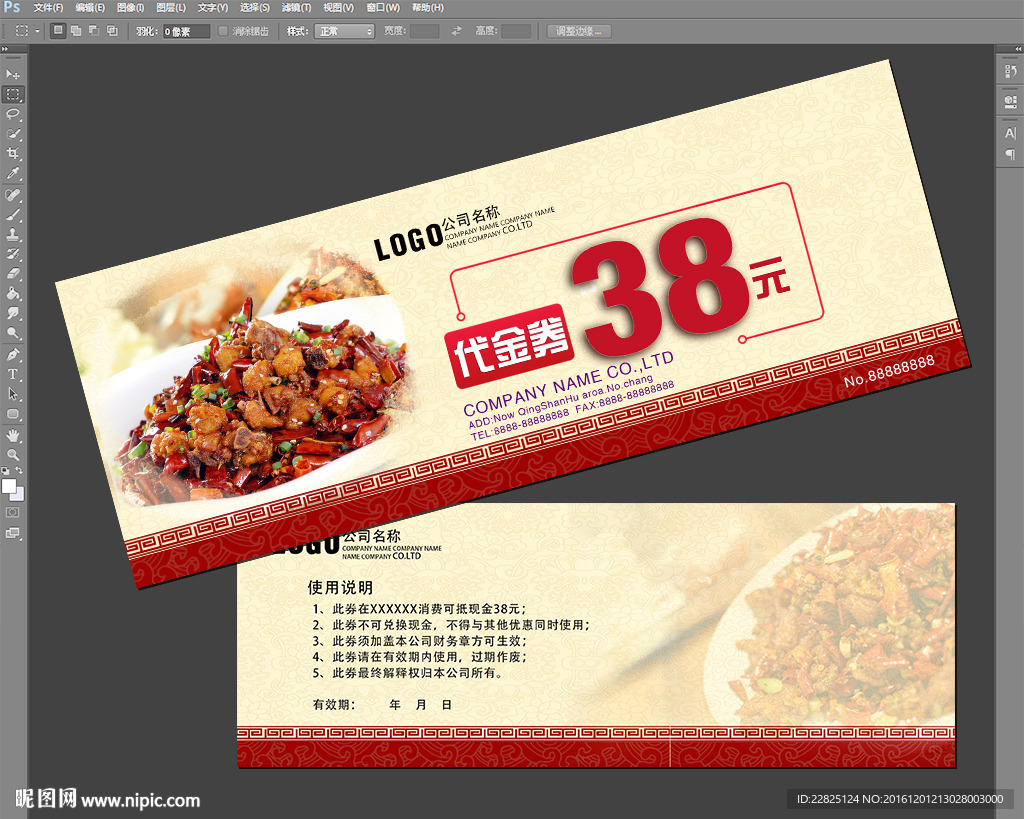Set the background color swatch
The width and height of the screenshot is (1024, 819).
(20, 495)
